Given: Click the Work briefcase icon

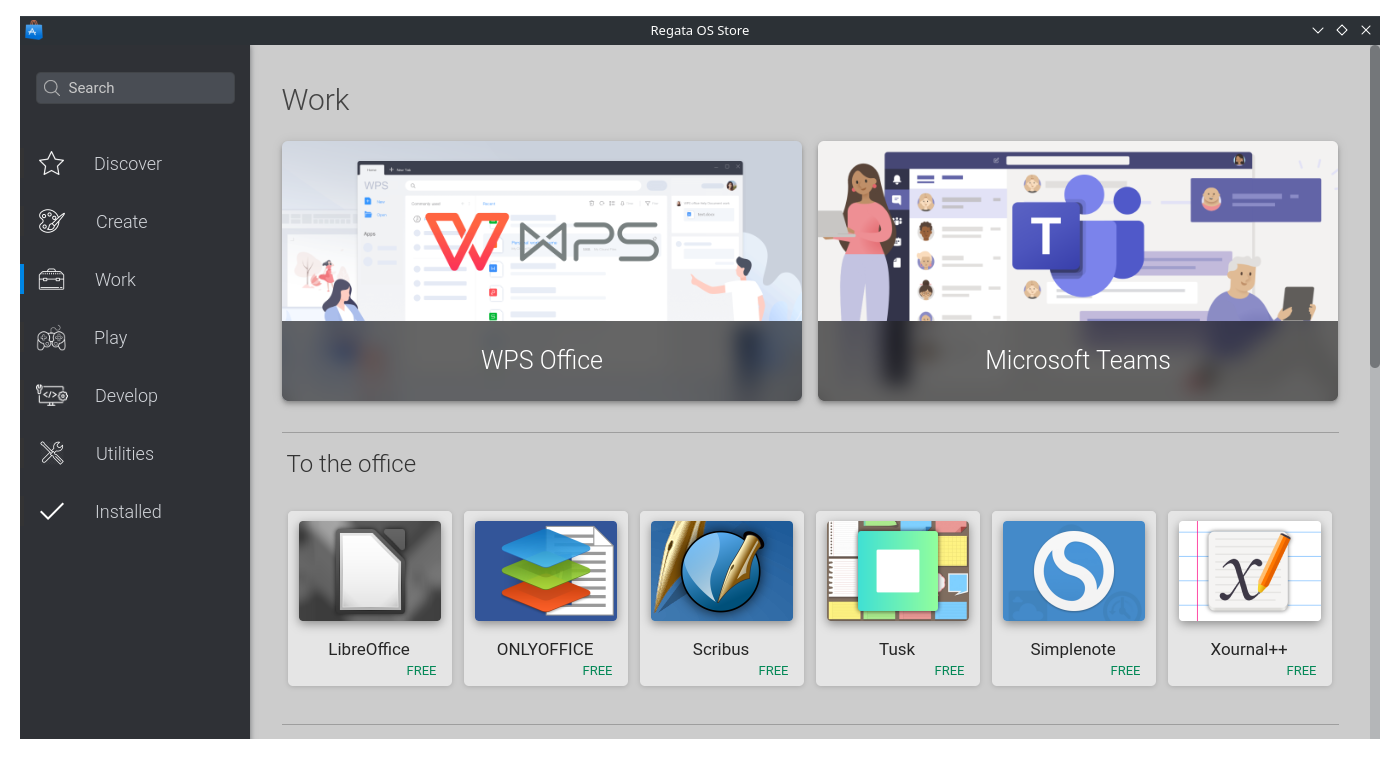Looking at the screenshot, I should [52, 280].
